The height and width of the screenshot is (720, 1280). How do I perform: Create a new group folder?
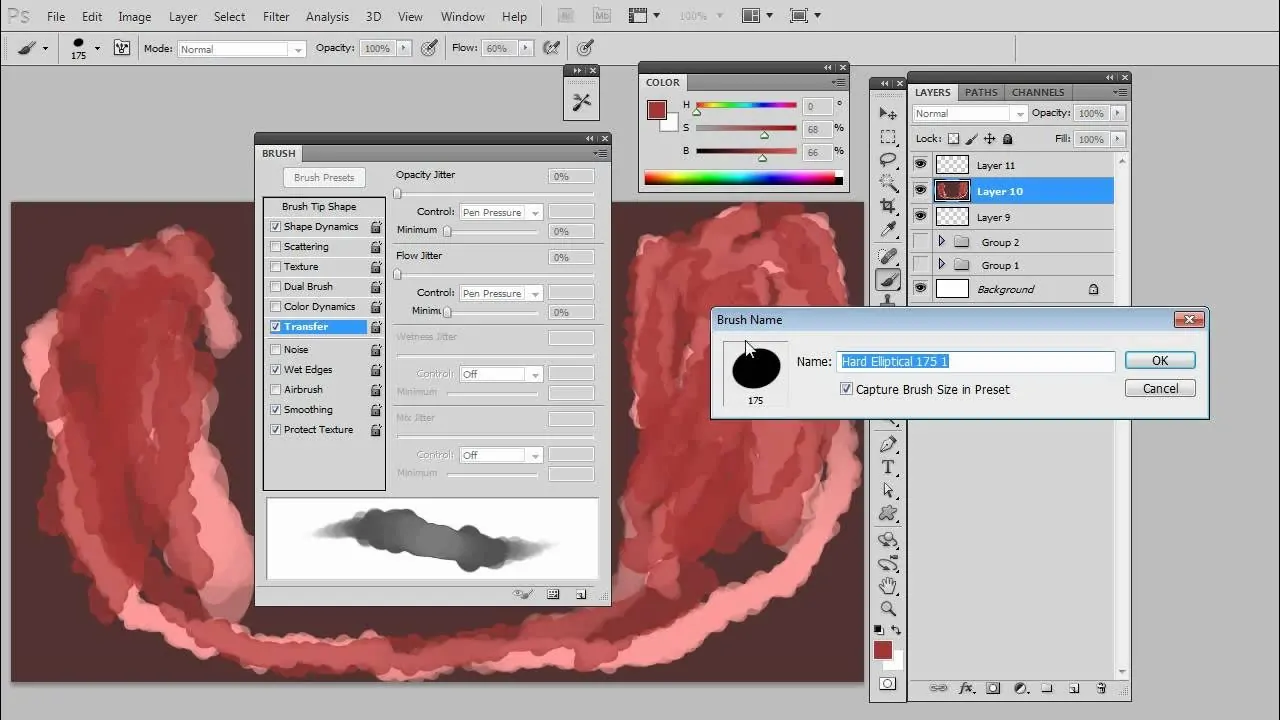tap(1047, 688)
